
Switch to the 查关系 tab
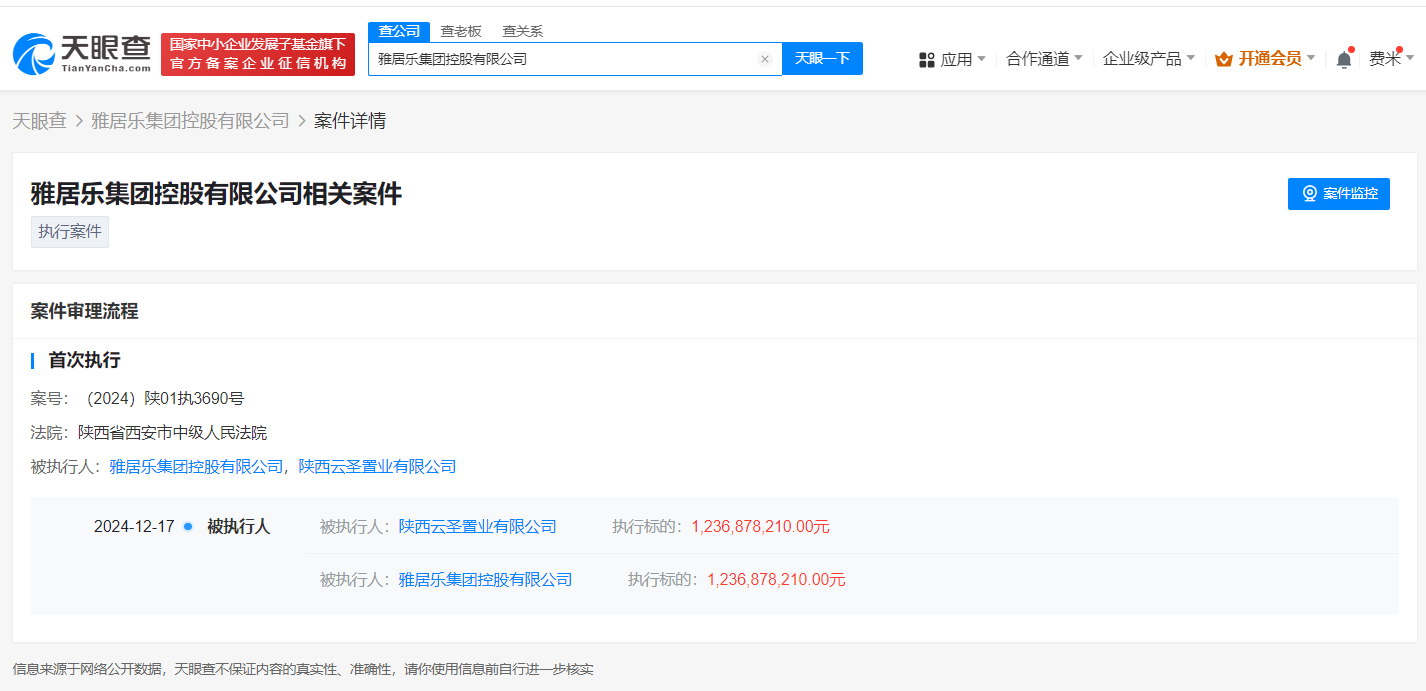pyautogui.click(x=522, y=31)
